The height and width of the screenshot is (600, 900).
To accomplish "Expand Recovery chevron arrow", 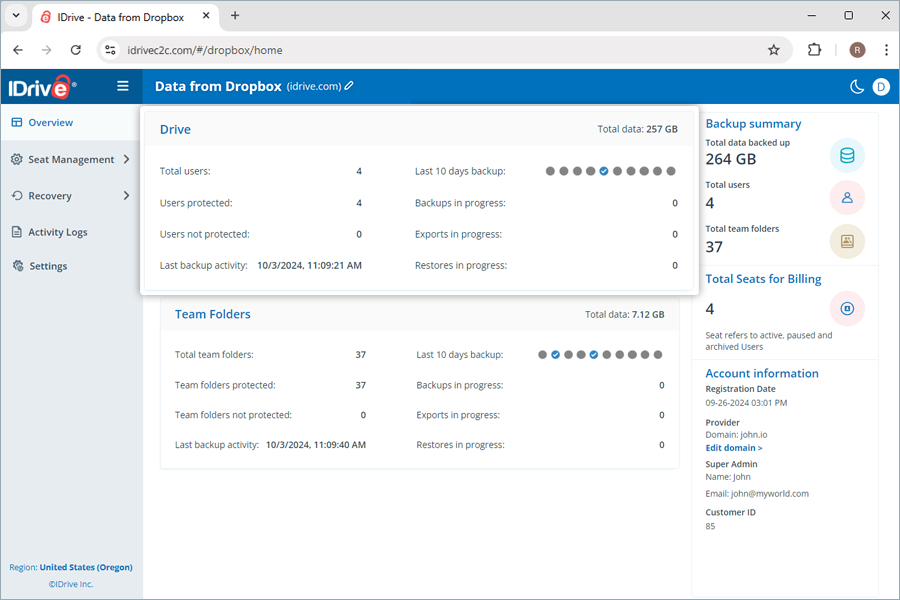I will pos(127,196).
